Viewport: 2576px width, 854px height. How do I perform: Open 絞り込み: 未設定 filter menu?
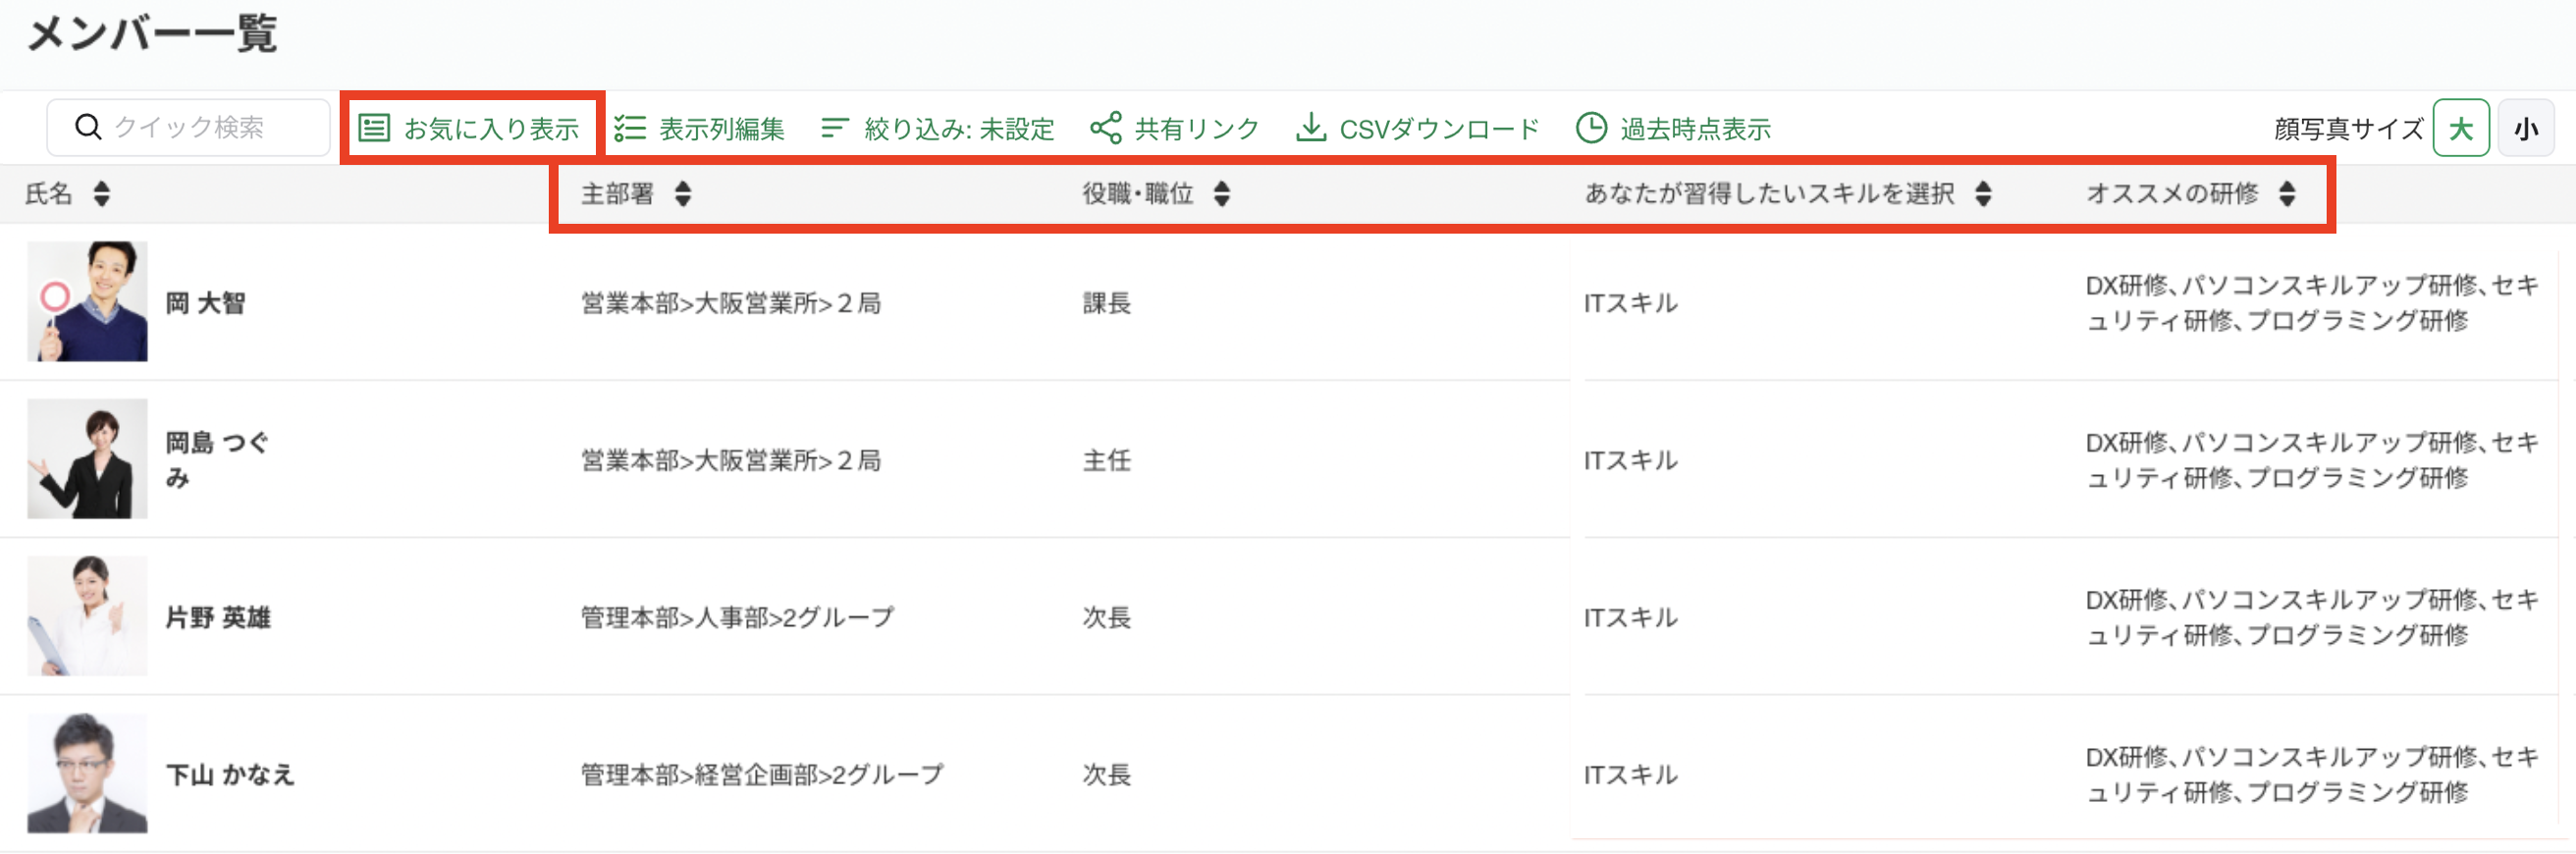pos(938,128)
